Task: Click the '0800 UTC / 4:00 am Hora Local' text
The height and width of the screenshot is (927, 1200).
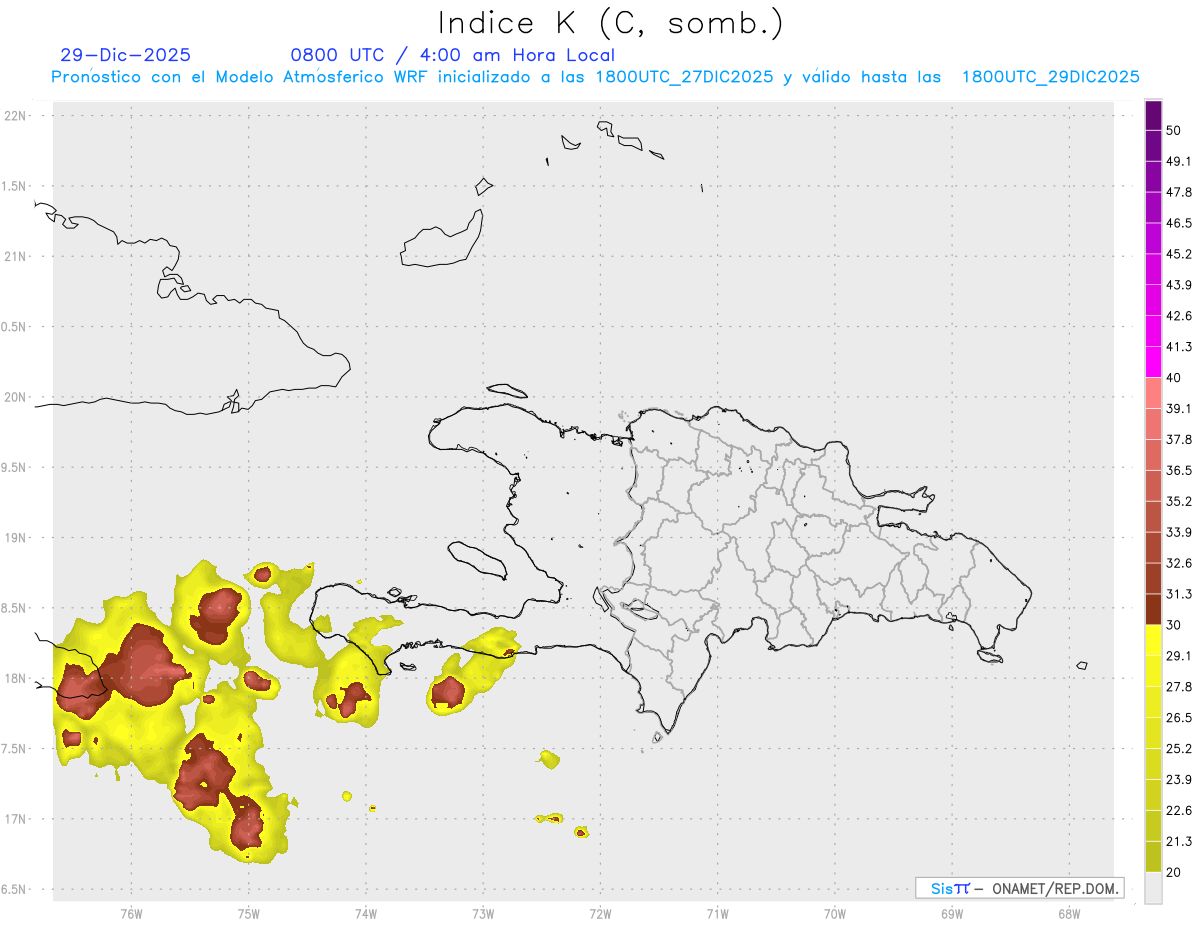Action: (452, 55)
